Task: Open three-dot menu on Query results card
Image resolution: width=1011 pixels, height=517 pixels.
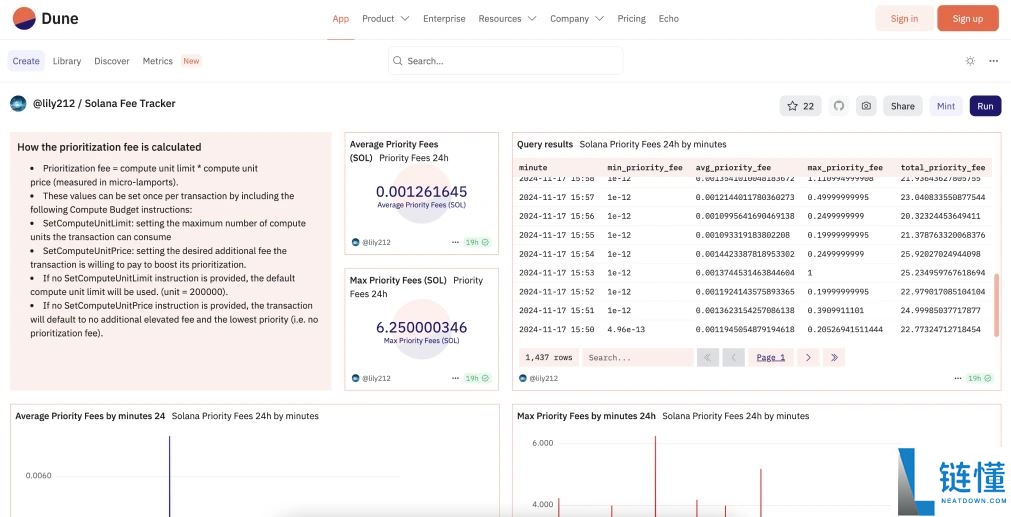Action: [x=957, y=378]
